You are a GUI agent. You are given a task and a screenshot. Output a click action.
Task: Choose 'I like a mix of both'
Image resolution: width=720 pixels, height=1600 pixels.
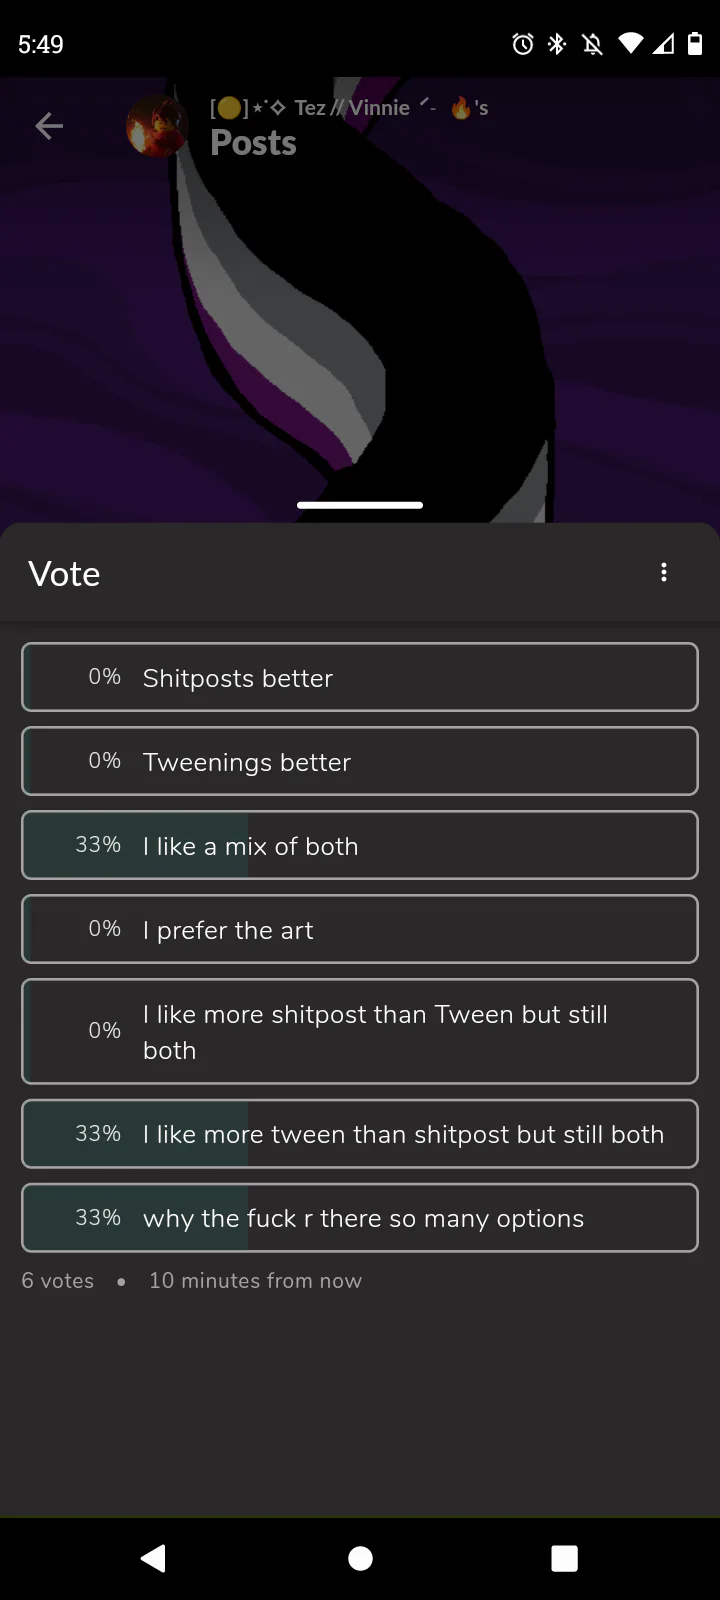[x=360, y=845]
